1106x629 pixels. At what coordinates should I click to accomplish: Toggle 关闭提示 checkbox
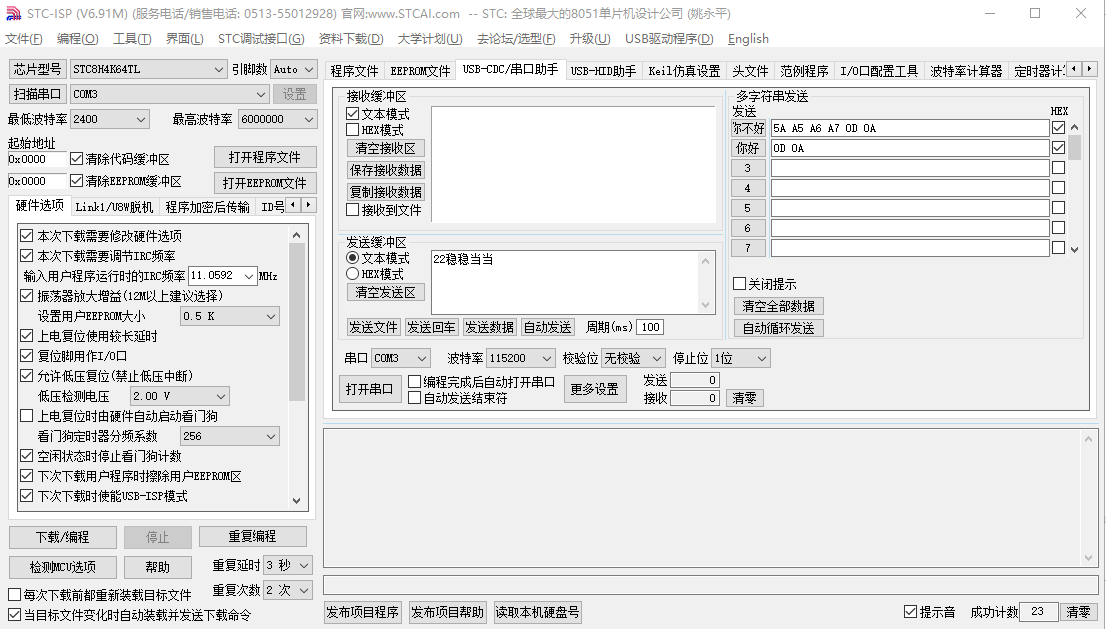(739, 283)
